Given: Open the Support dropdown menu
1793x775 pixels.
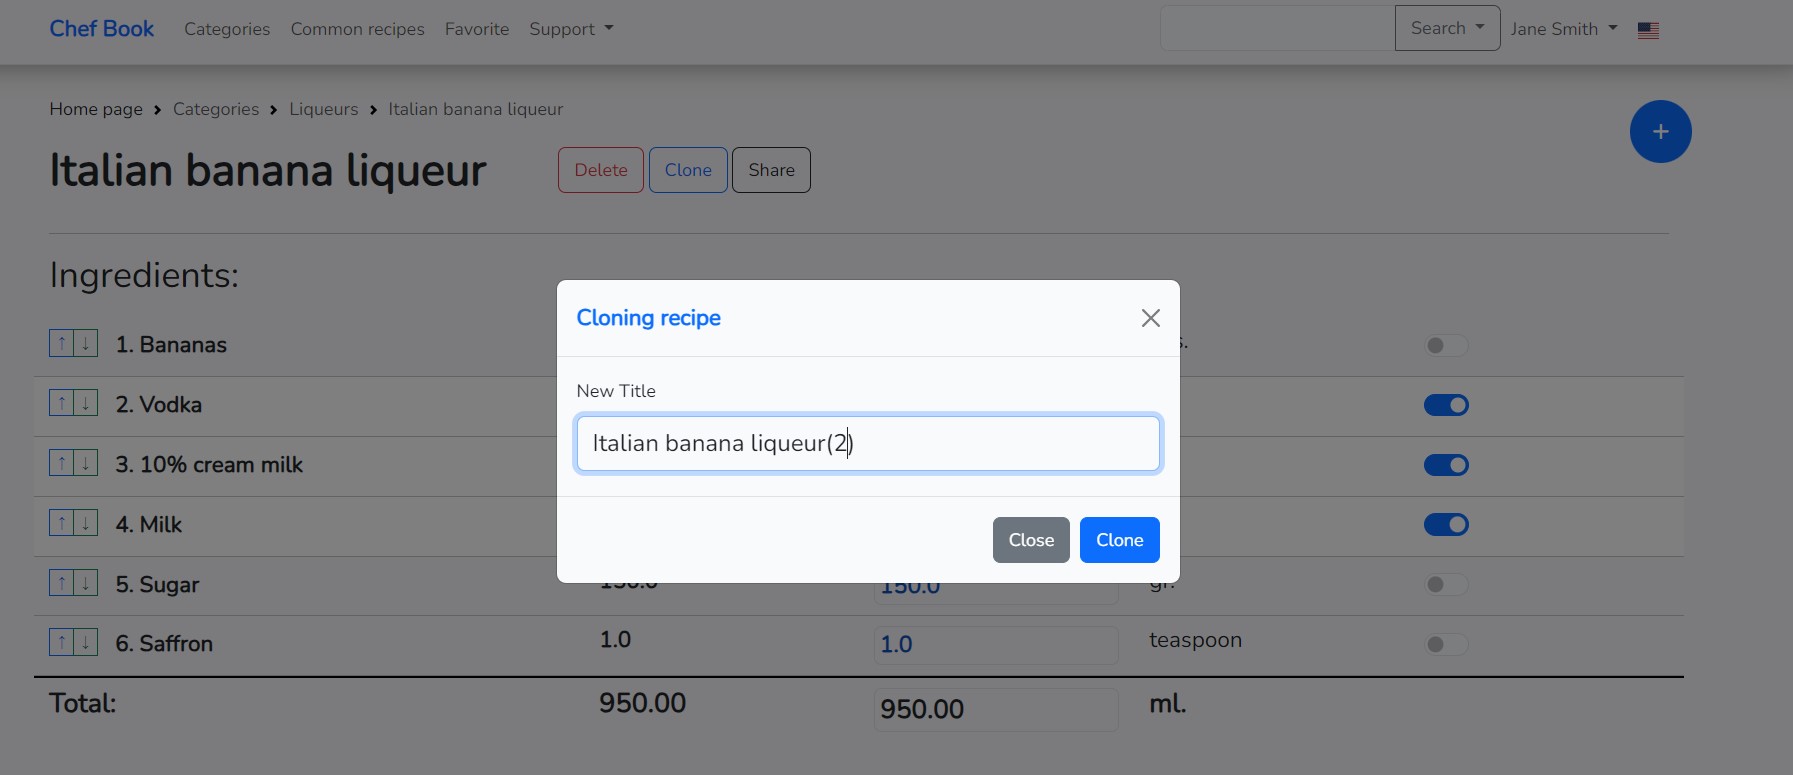Looking at the screenshot, I should click(x=571, y=29).
